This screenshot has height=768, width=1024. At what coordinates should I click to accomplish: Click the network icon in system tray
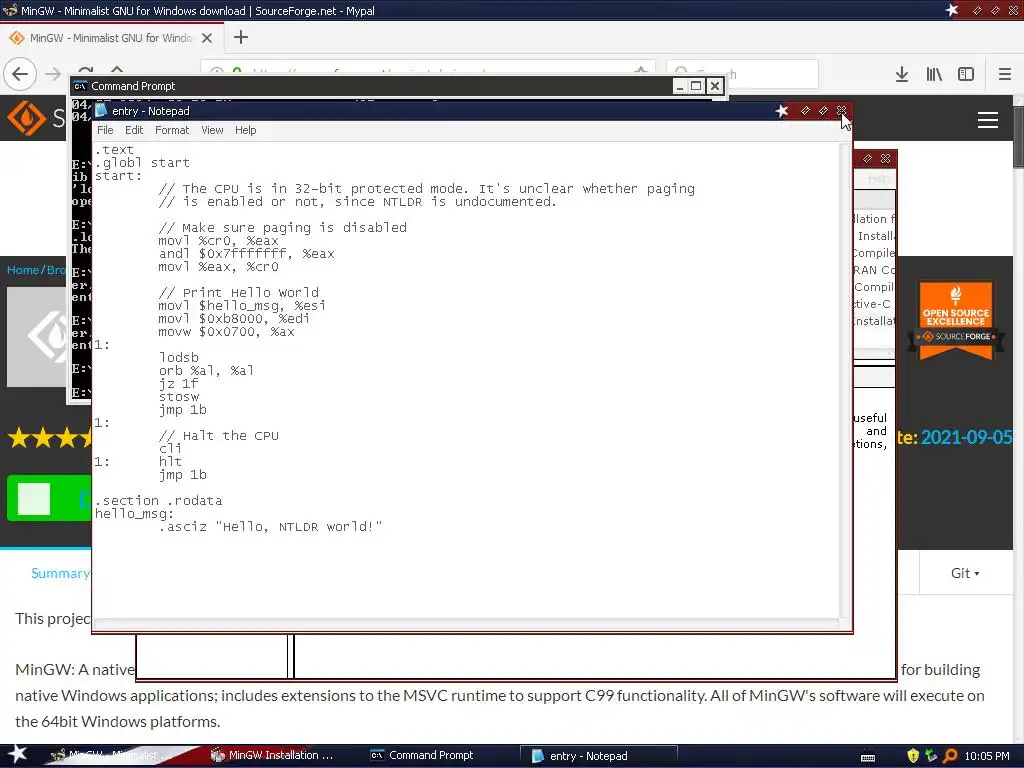[x=931, y=756]
